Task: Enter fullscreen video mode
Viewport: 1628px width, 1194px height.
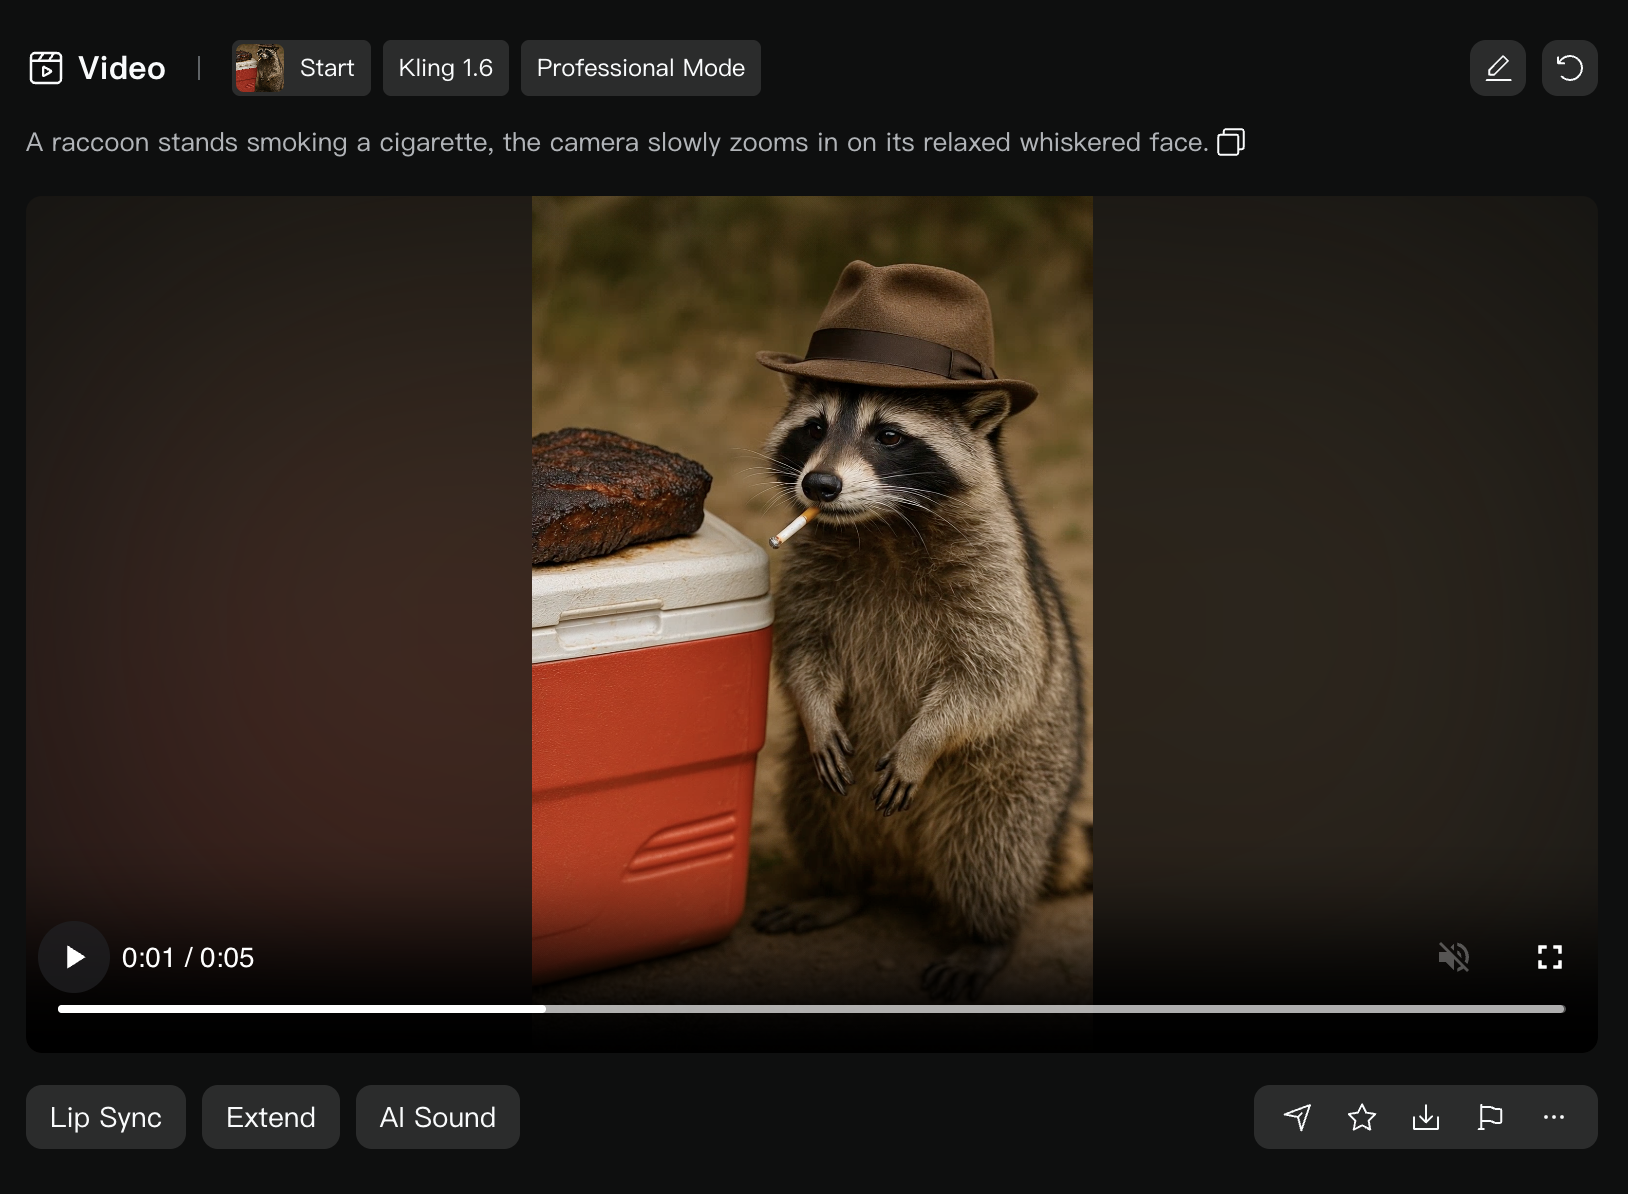Action: coord(1549,957)
